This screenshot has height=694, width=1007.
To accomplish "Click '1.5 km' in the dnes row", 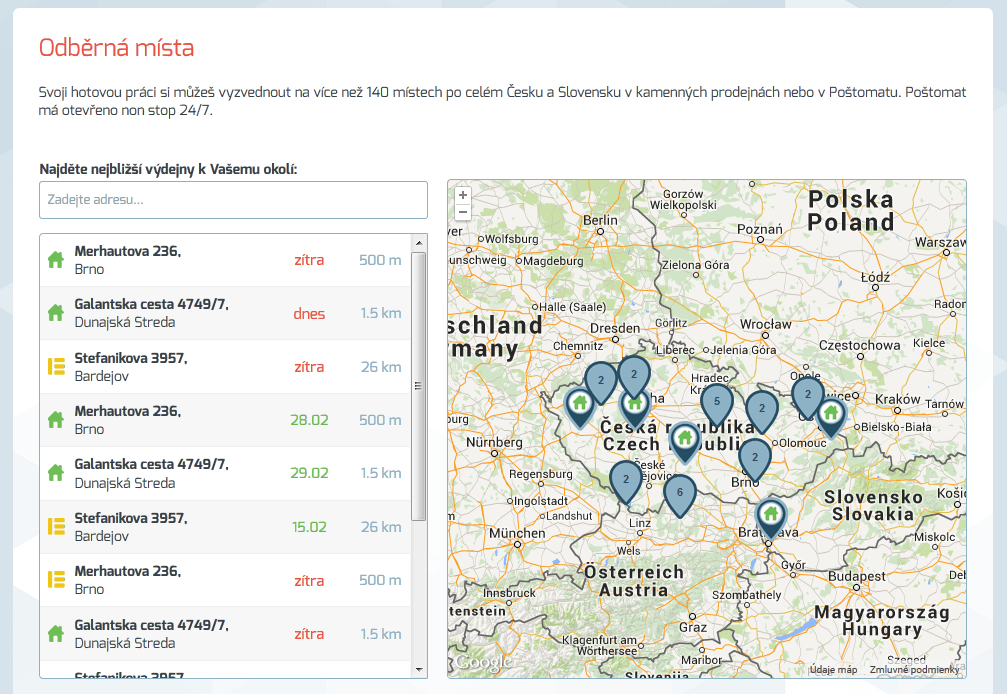I will (381, 313).
